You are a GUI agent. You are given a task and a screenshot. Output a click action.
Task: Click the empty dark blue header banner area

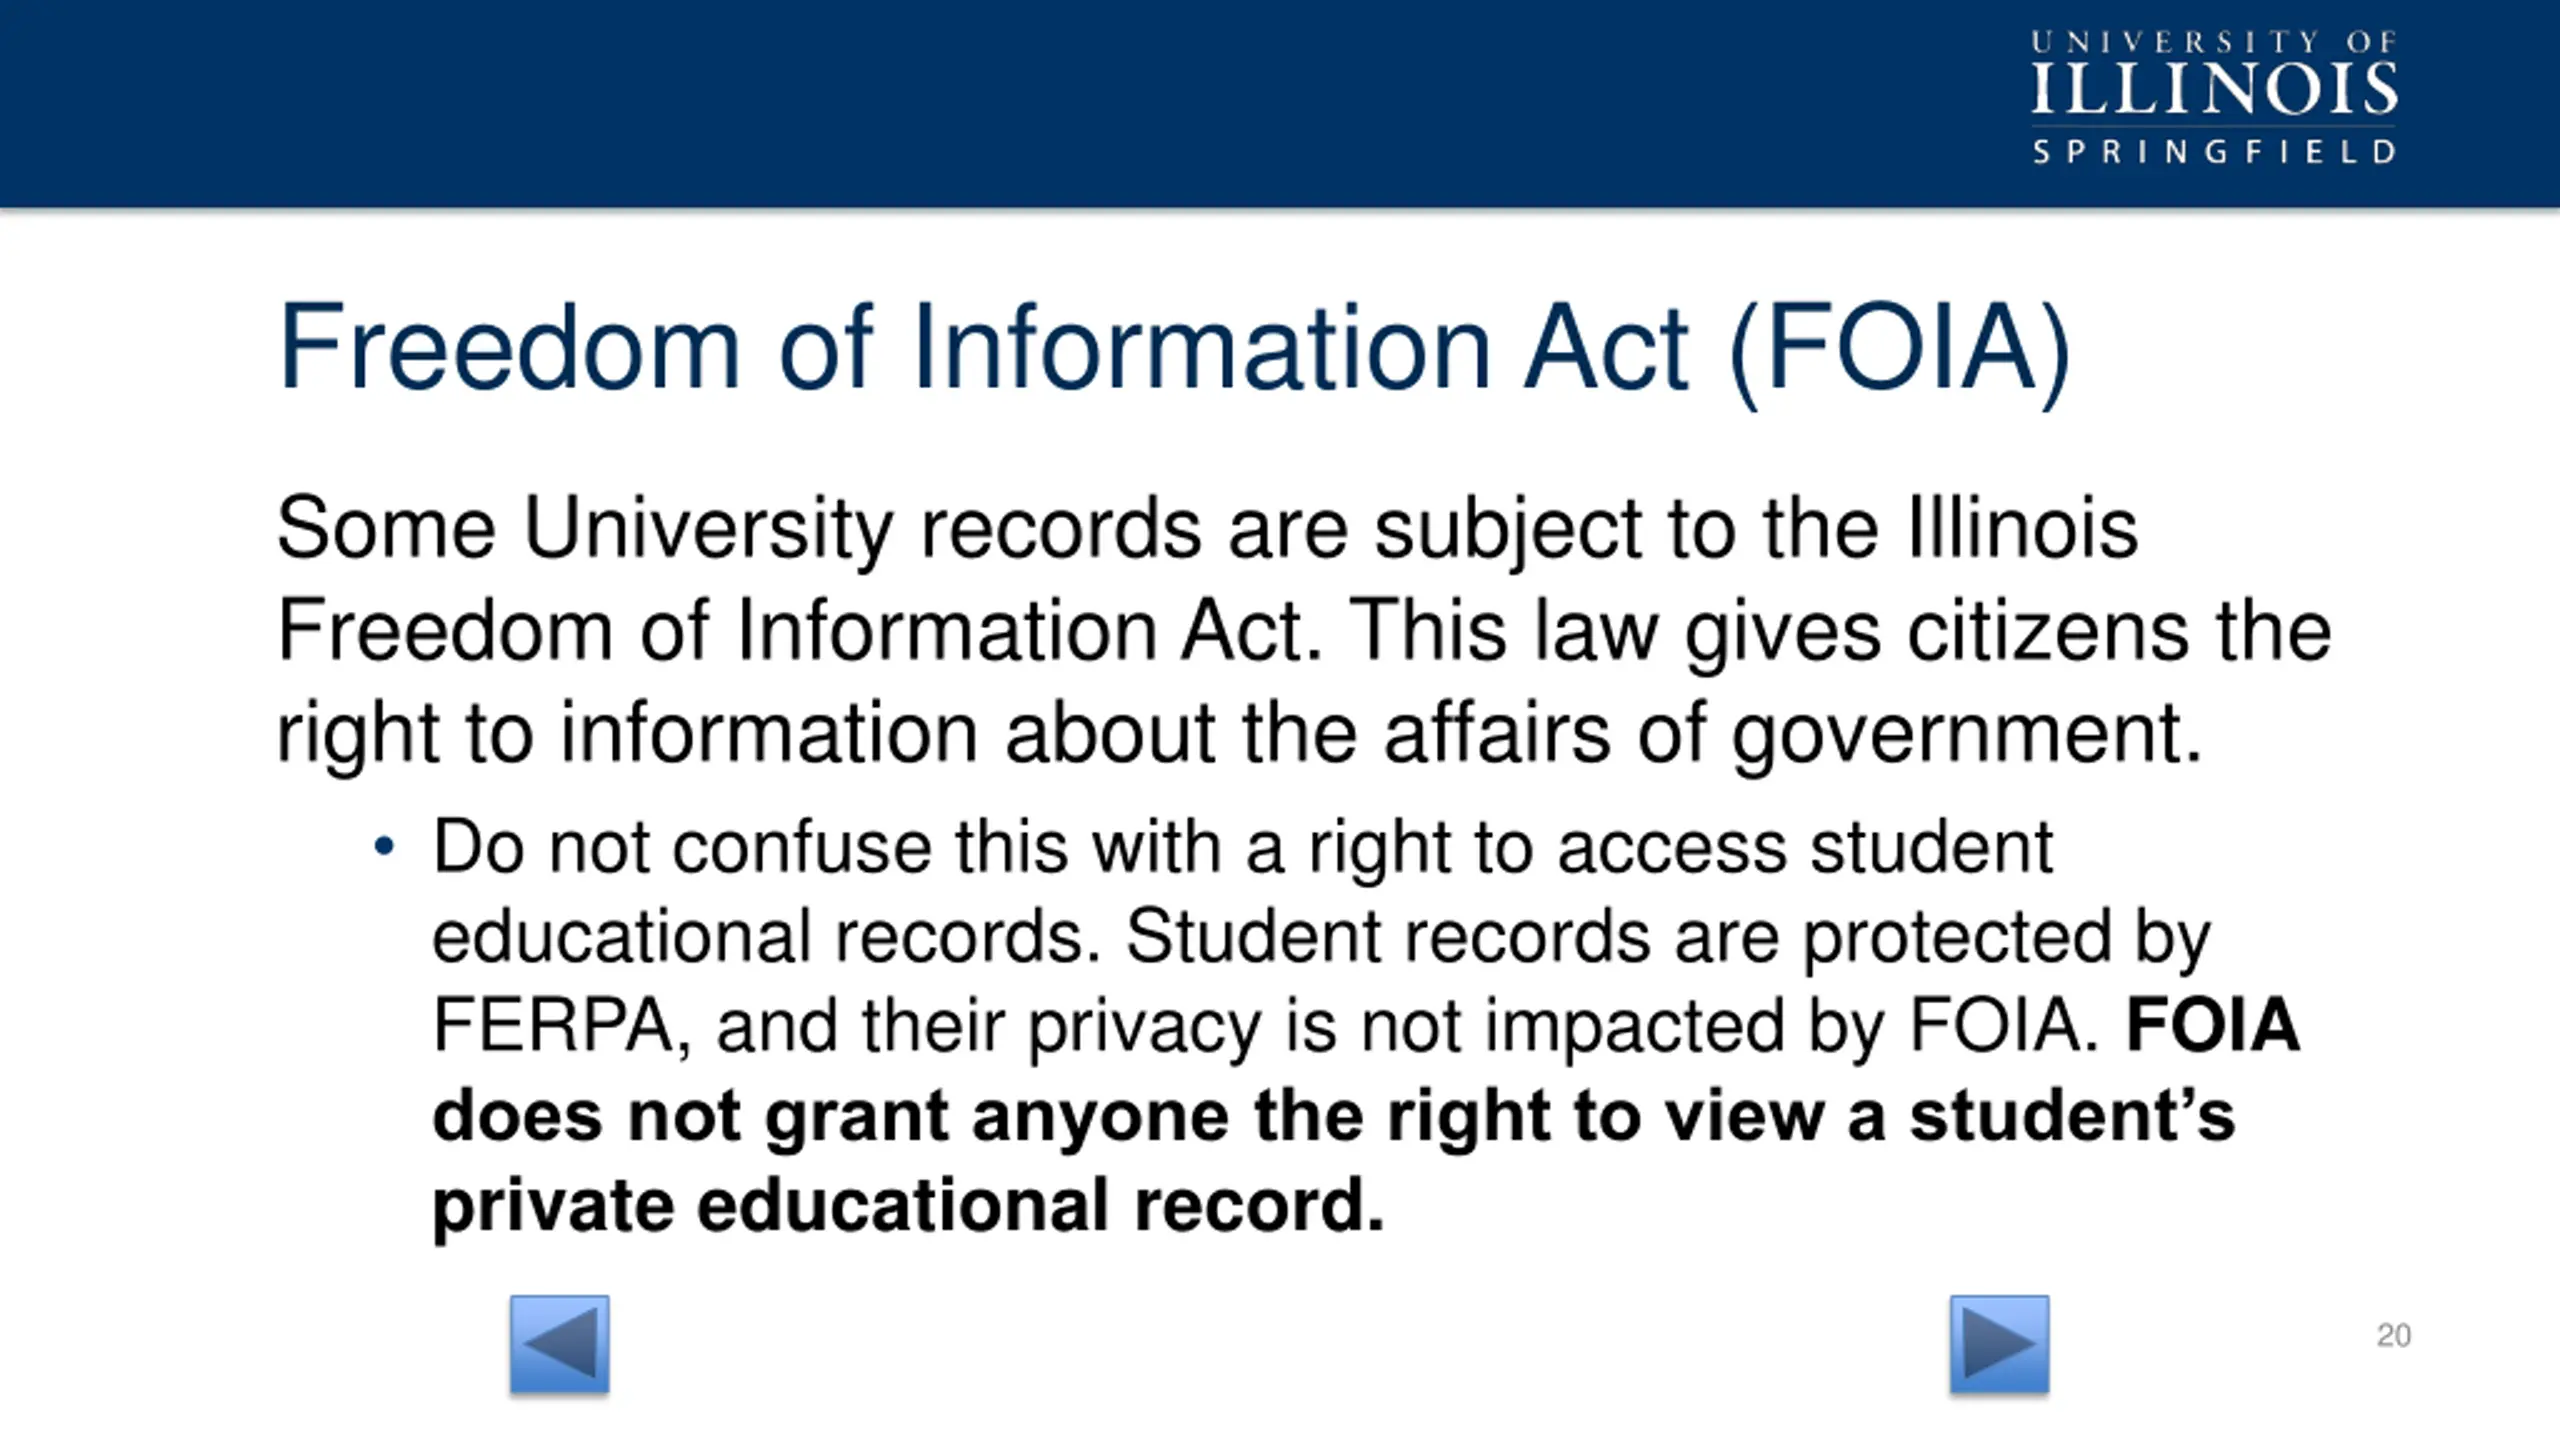coord(1000,102)
